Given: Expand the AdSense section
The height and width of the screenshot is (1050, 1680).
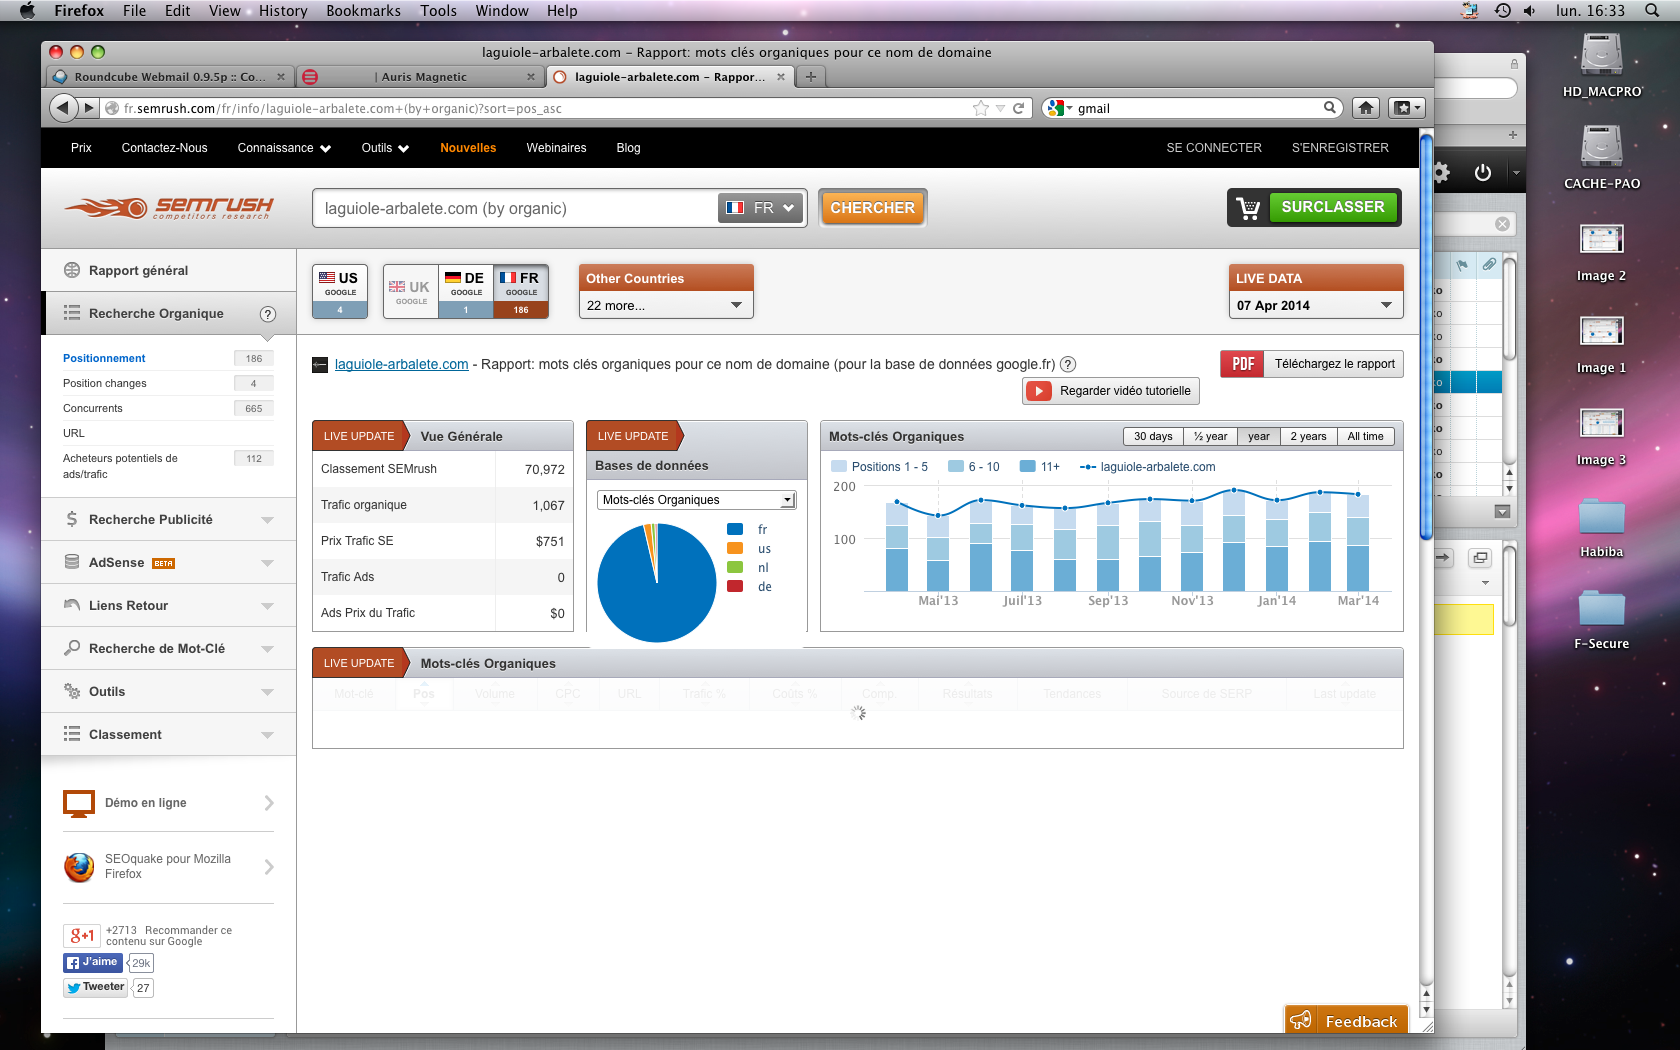Looking at the screenshot, I should click(x=168, y=563).
